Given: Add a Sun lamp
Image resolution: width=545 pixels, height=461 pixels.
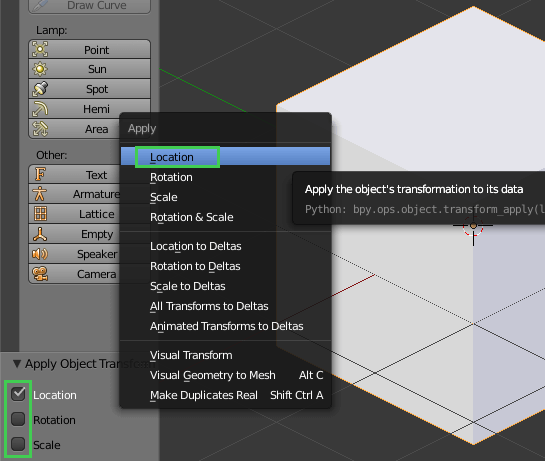Looking at the screenshot, I should [x=89, y=69].
